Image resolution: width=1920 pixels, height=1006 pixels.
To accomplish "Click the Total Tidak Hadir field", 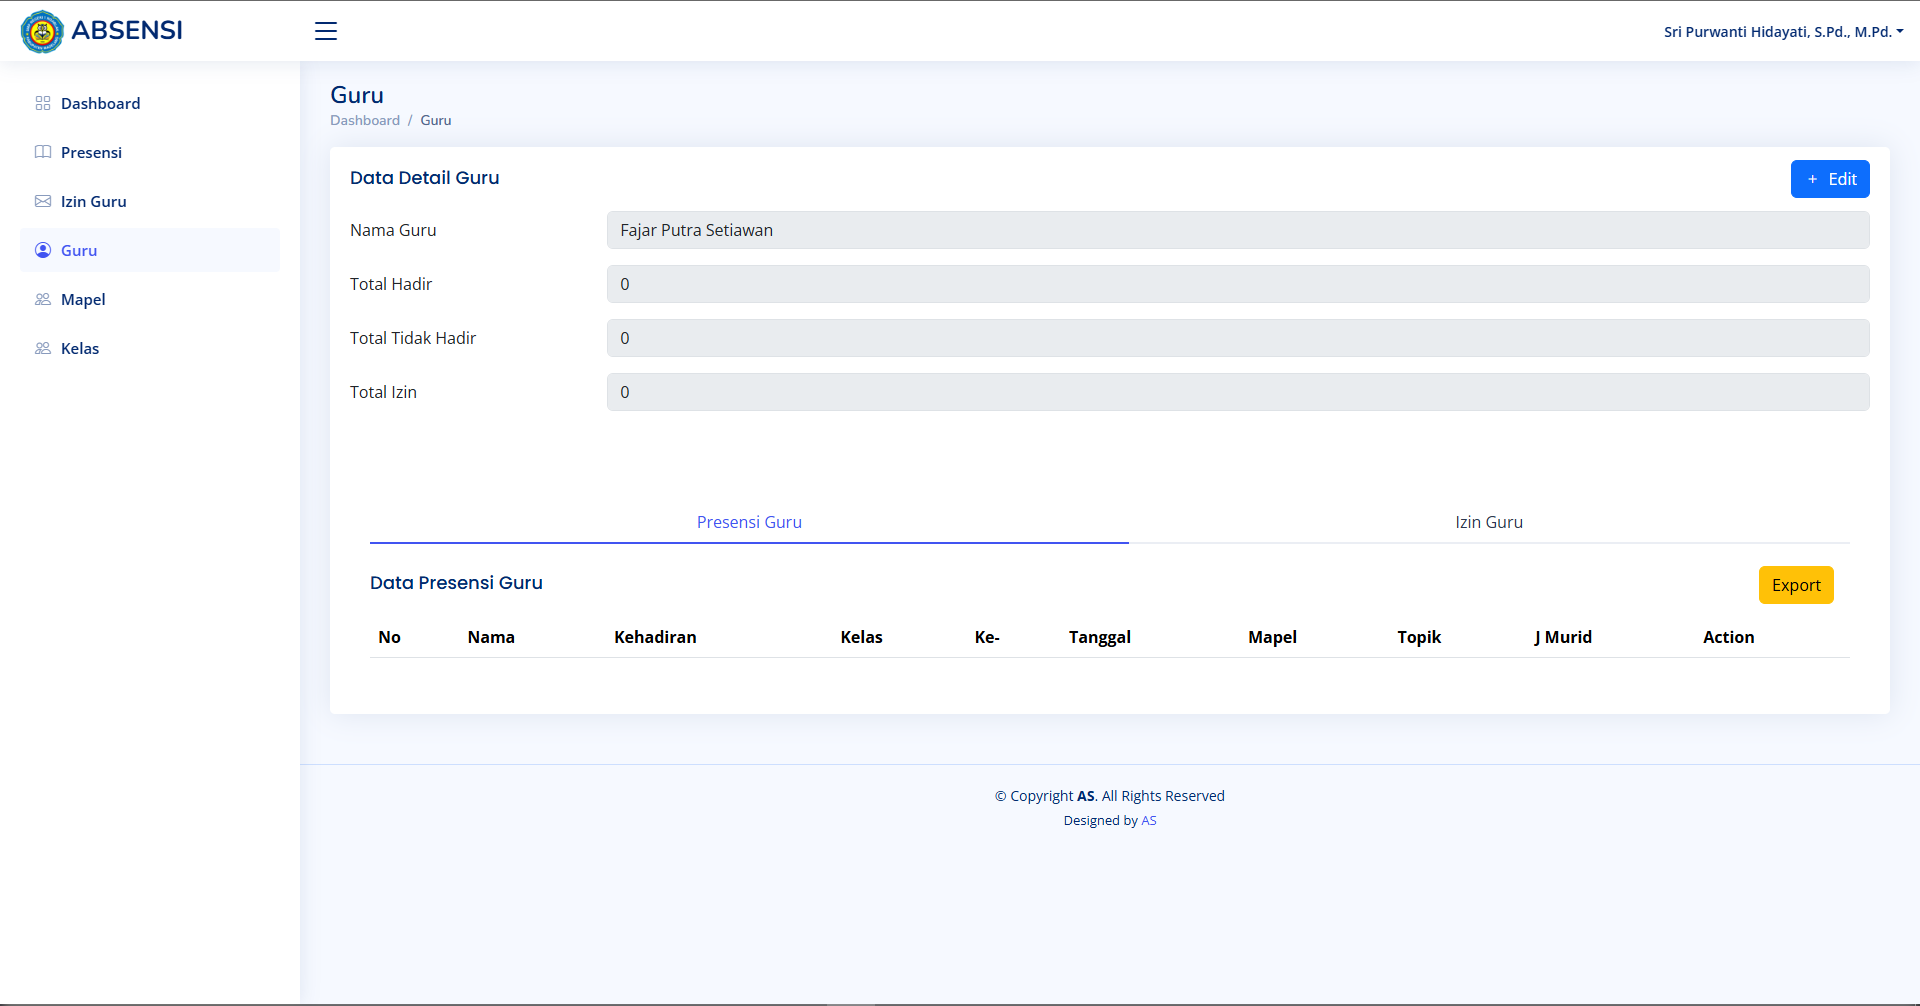I will point(1237,338).
